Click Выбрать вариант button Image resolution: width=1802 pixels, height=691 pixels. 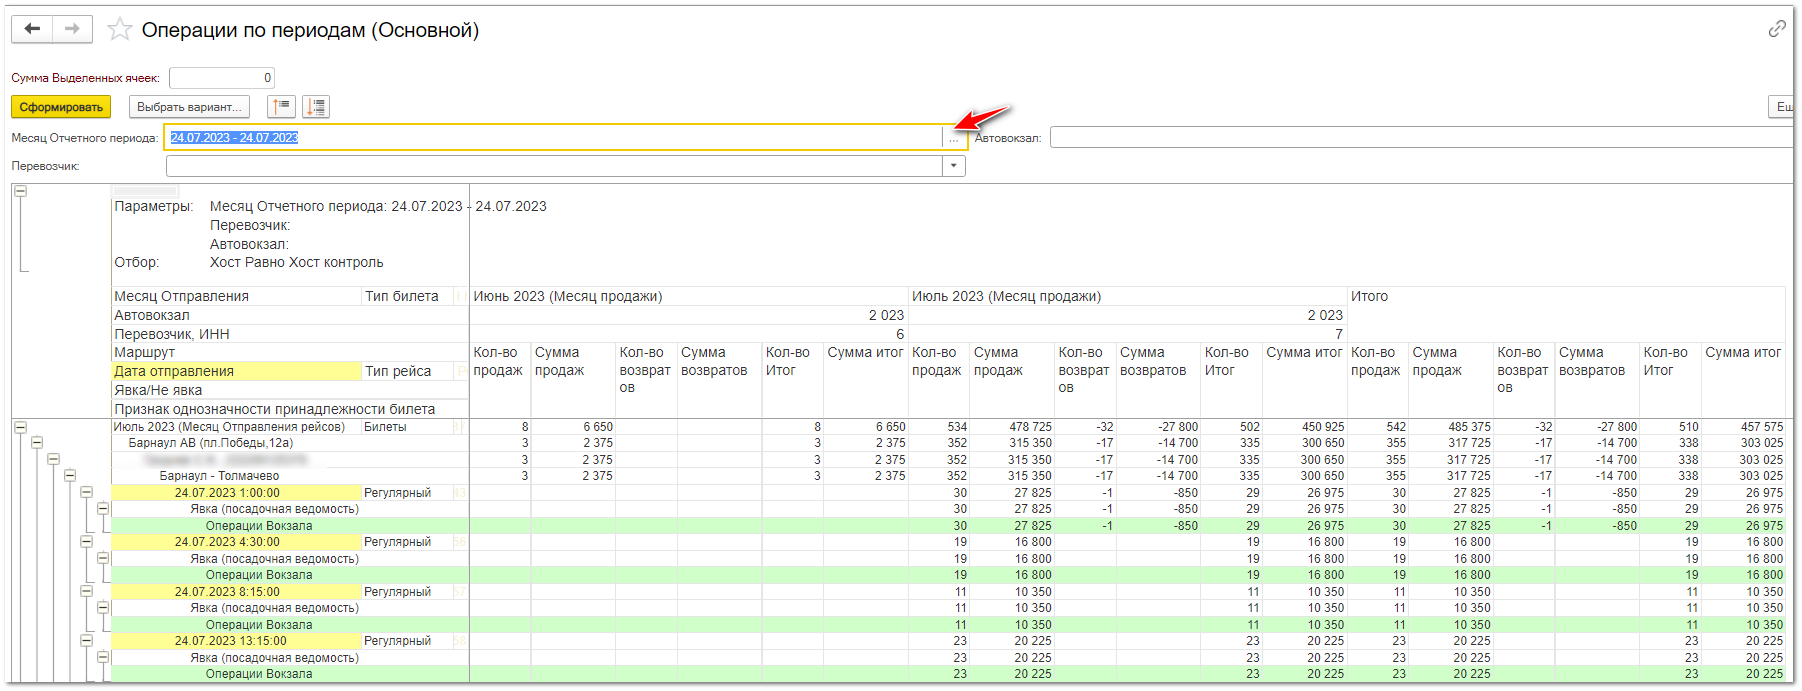(189, 107)
